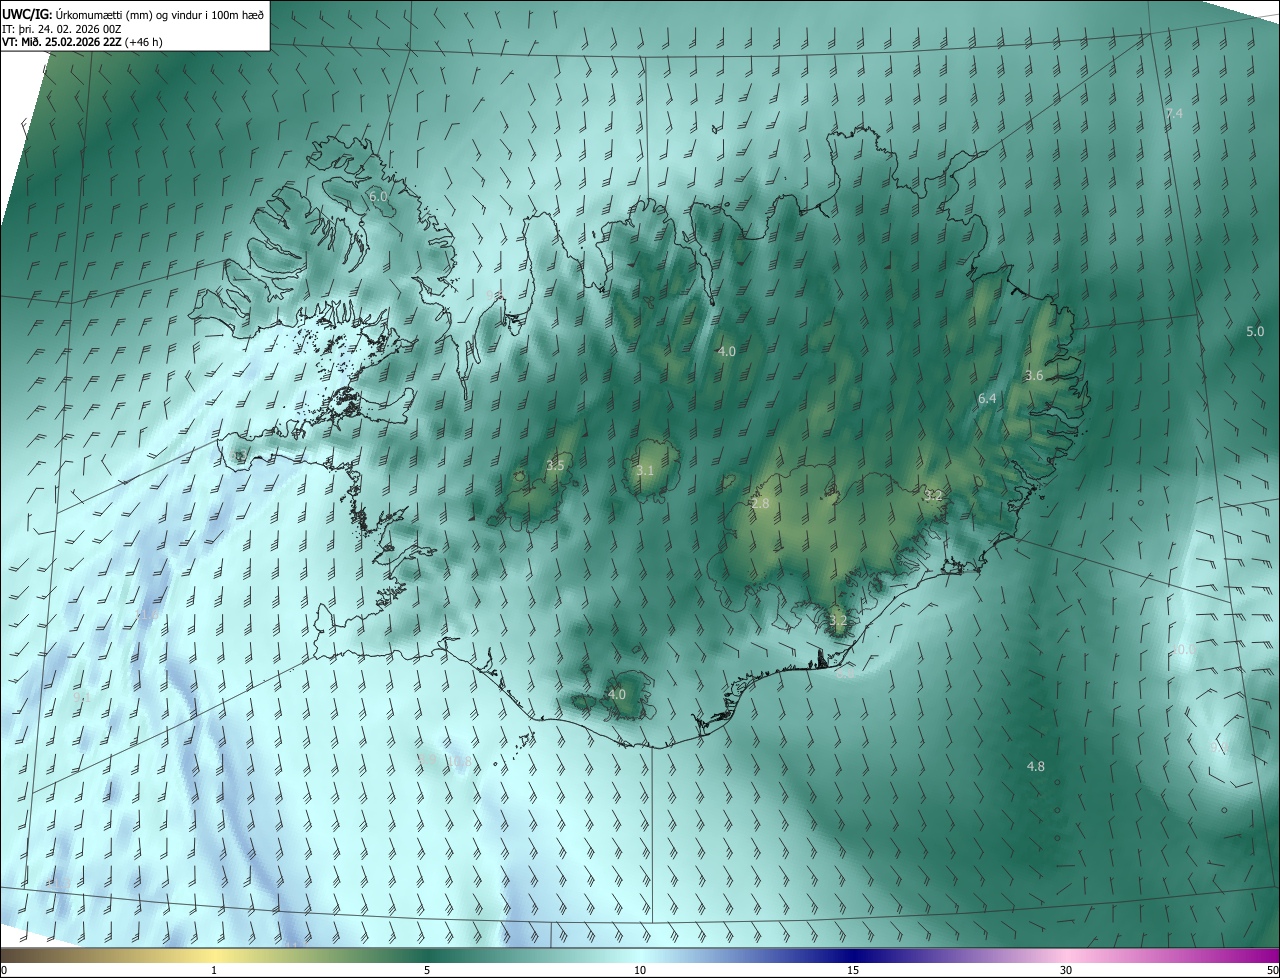Click the "IT: þri. 24. 02. 2026 00Z" line
Image resolution: width=1280 pixels, height=978 pixels.
62,28
